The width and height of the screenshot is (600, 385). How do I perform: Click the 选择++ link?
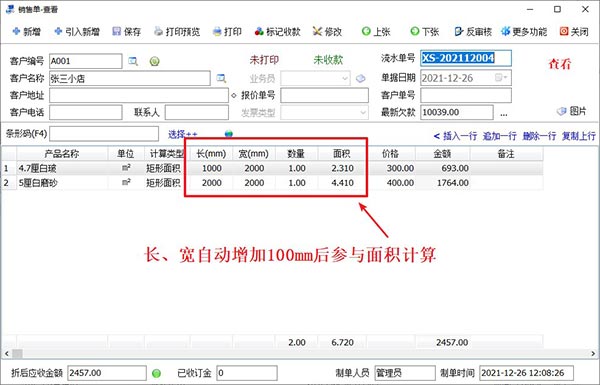pos(183,134)
